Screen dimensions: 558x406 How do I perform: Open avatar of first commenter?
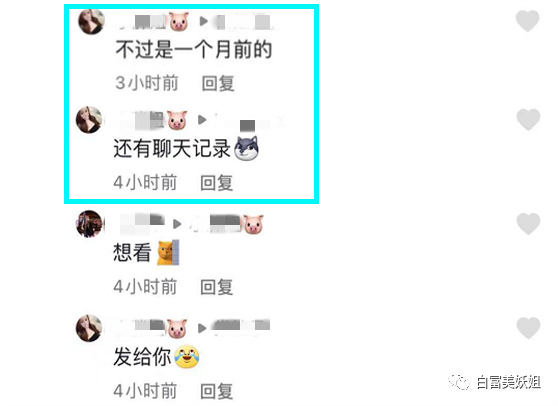click(x=91, y=21)
